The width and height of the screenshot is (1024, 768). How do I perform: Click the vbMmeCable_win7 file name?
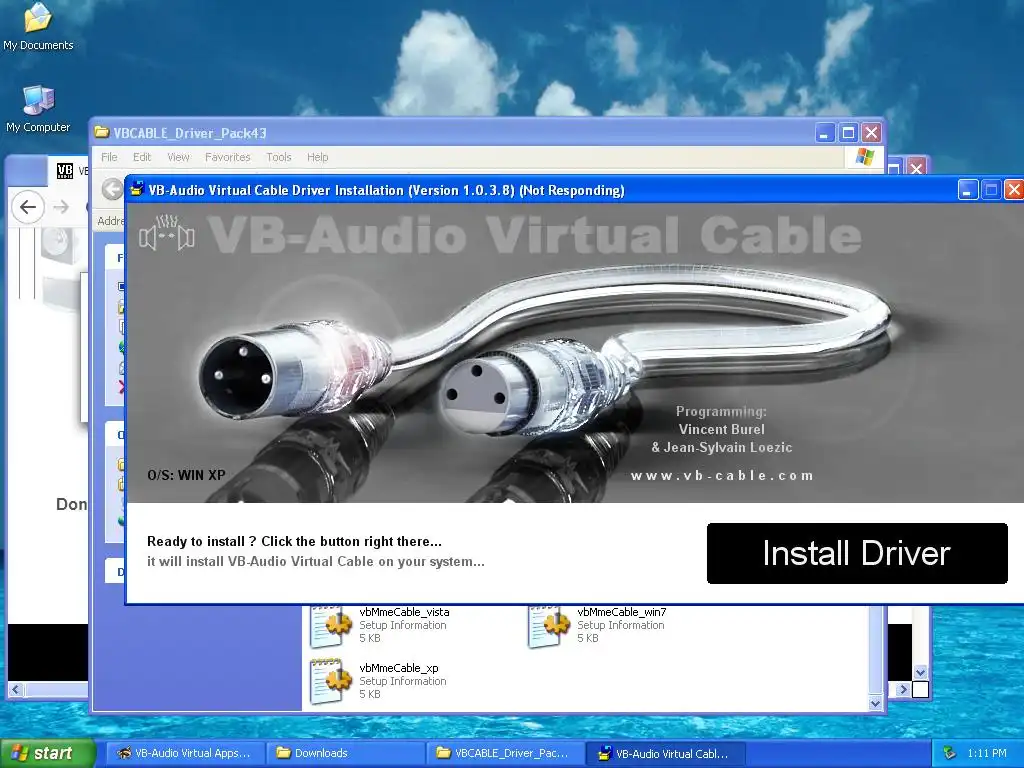[622, 612]
